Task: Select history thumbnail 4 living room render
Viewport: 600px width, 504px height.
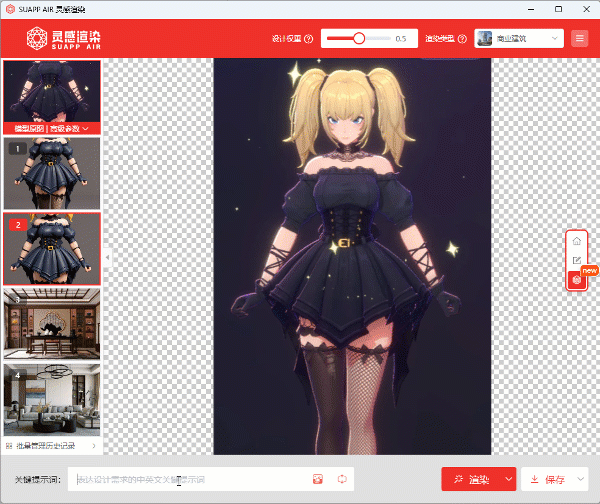Action: pos(52,399)
